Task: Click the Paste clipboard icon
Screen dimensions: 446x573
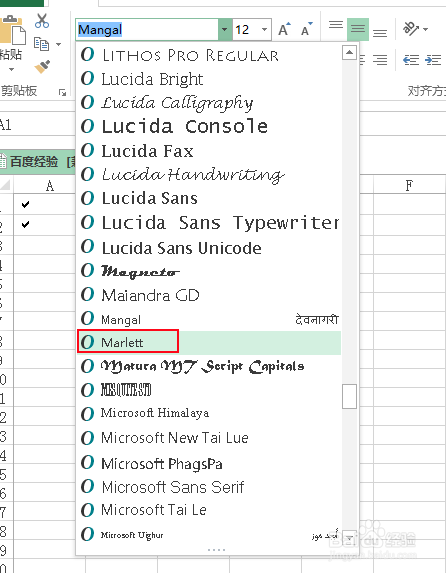Action: [x=13, y=30]
